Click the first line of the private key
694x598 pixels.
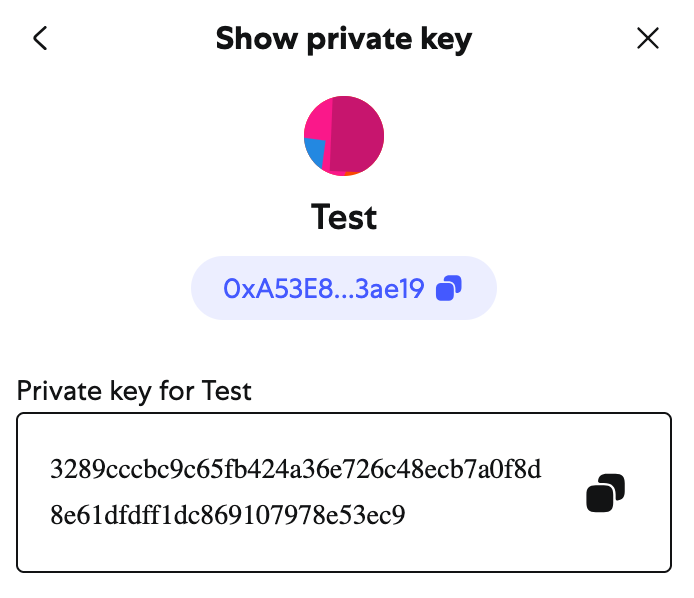[296, 469]
